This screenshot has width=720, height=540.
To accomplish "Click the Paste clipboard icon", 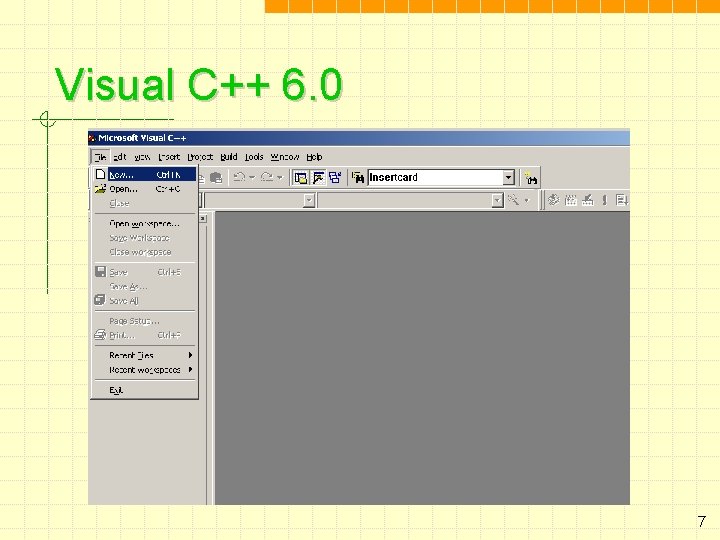I will tap(216, 177).
